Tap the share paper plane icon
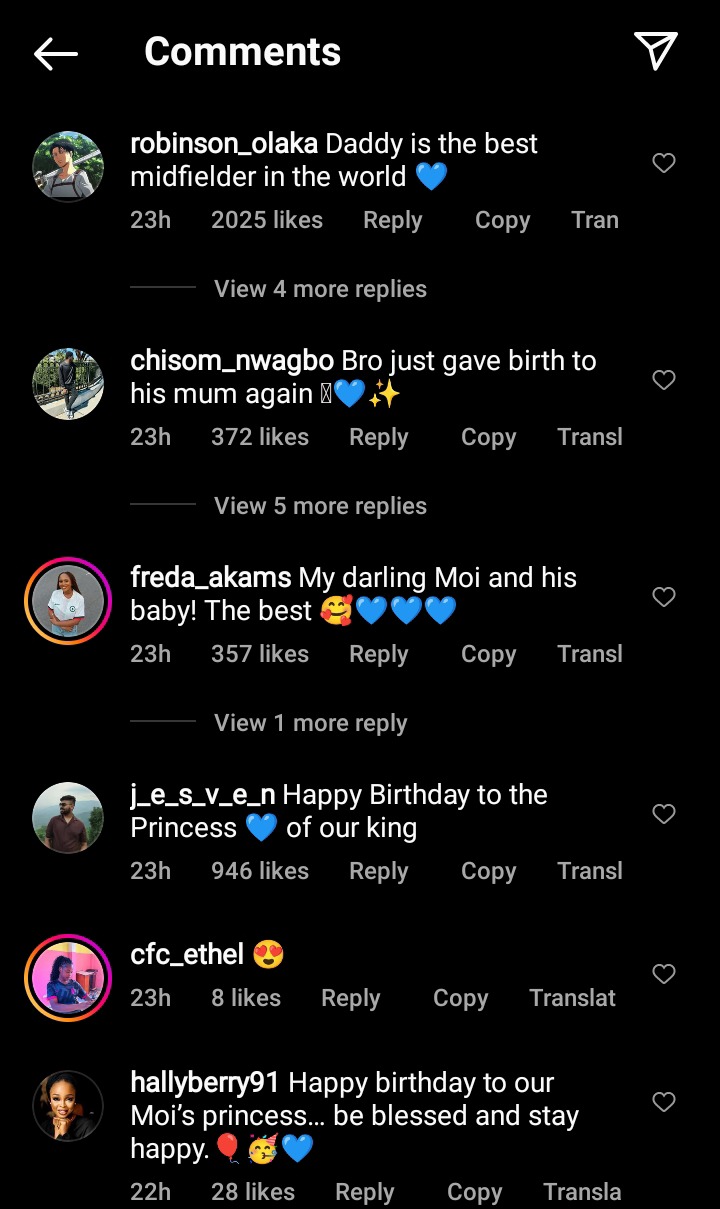This screenshot has width=720, height=1209. [656, 51]
